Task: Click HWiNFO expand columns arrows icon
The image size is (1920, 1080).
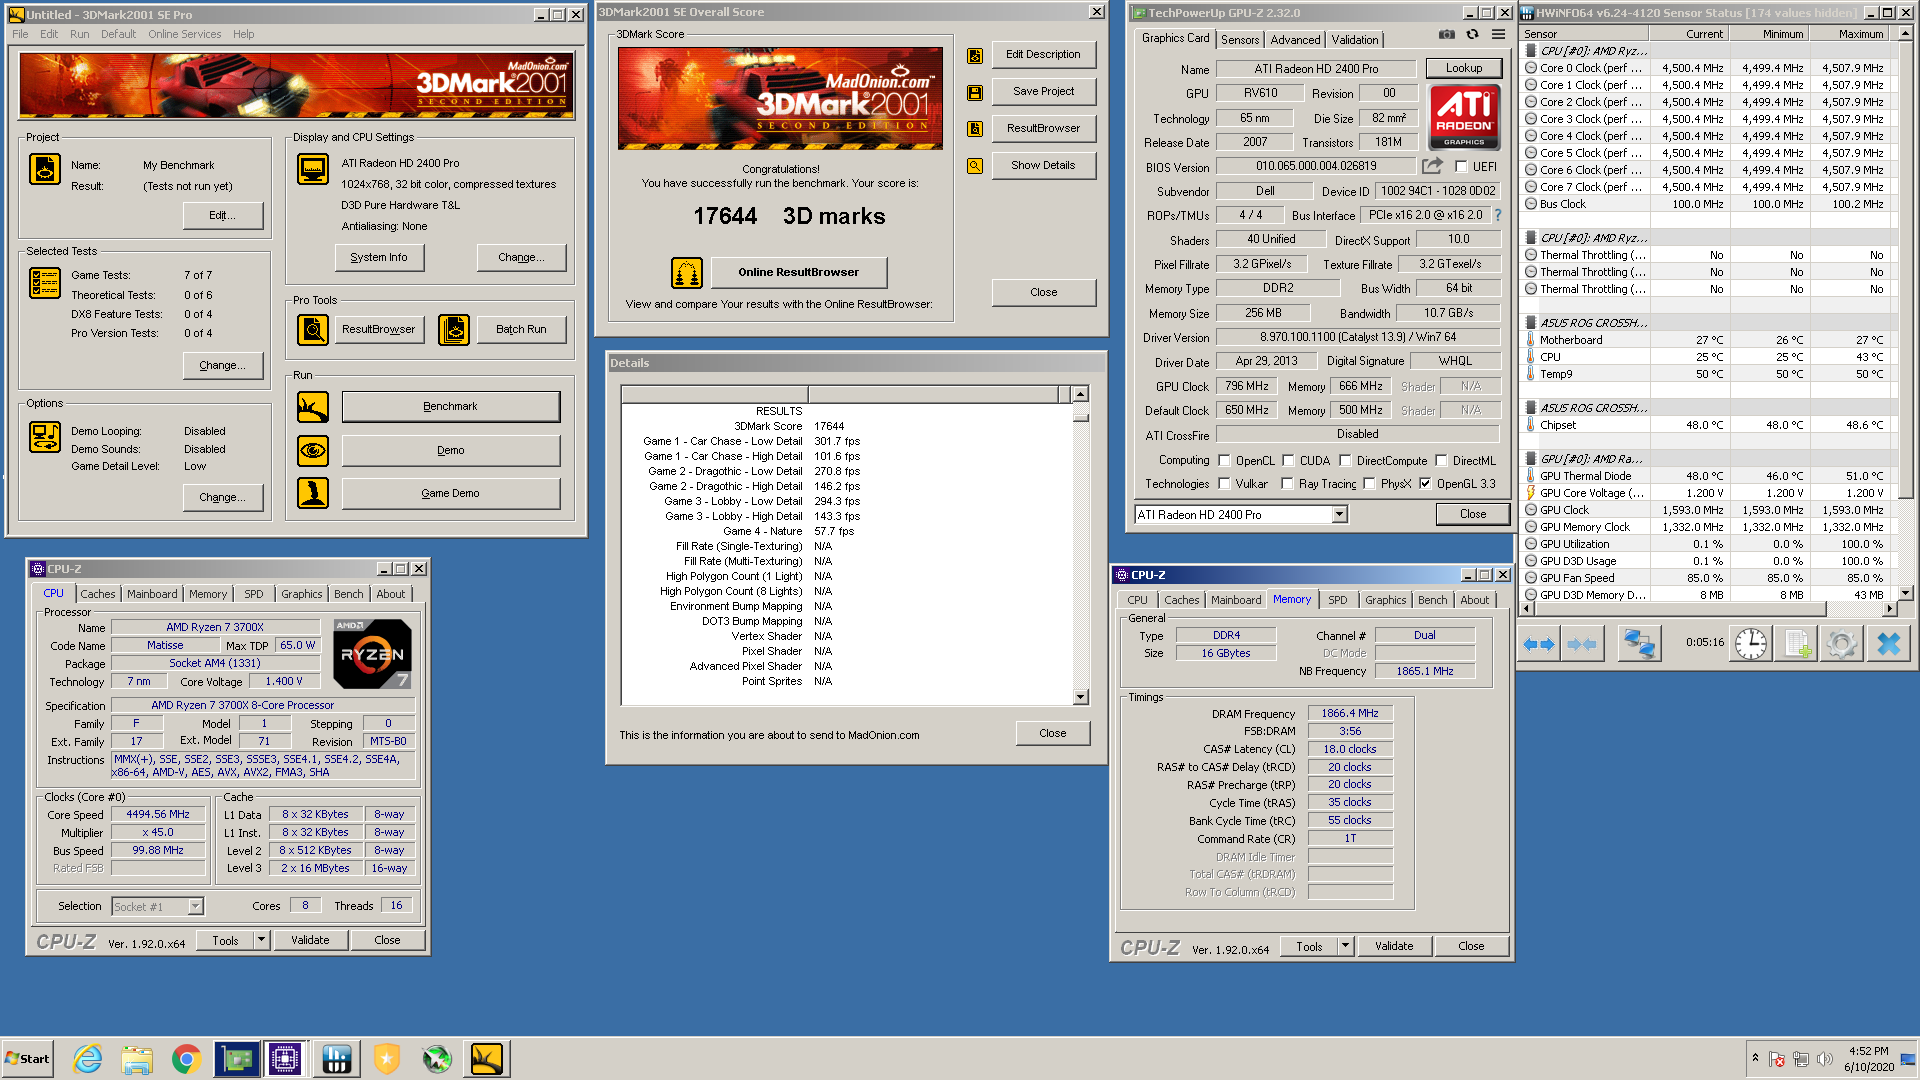Action: pyautogui.click(x=1539, y=644)
